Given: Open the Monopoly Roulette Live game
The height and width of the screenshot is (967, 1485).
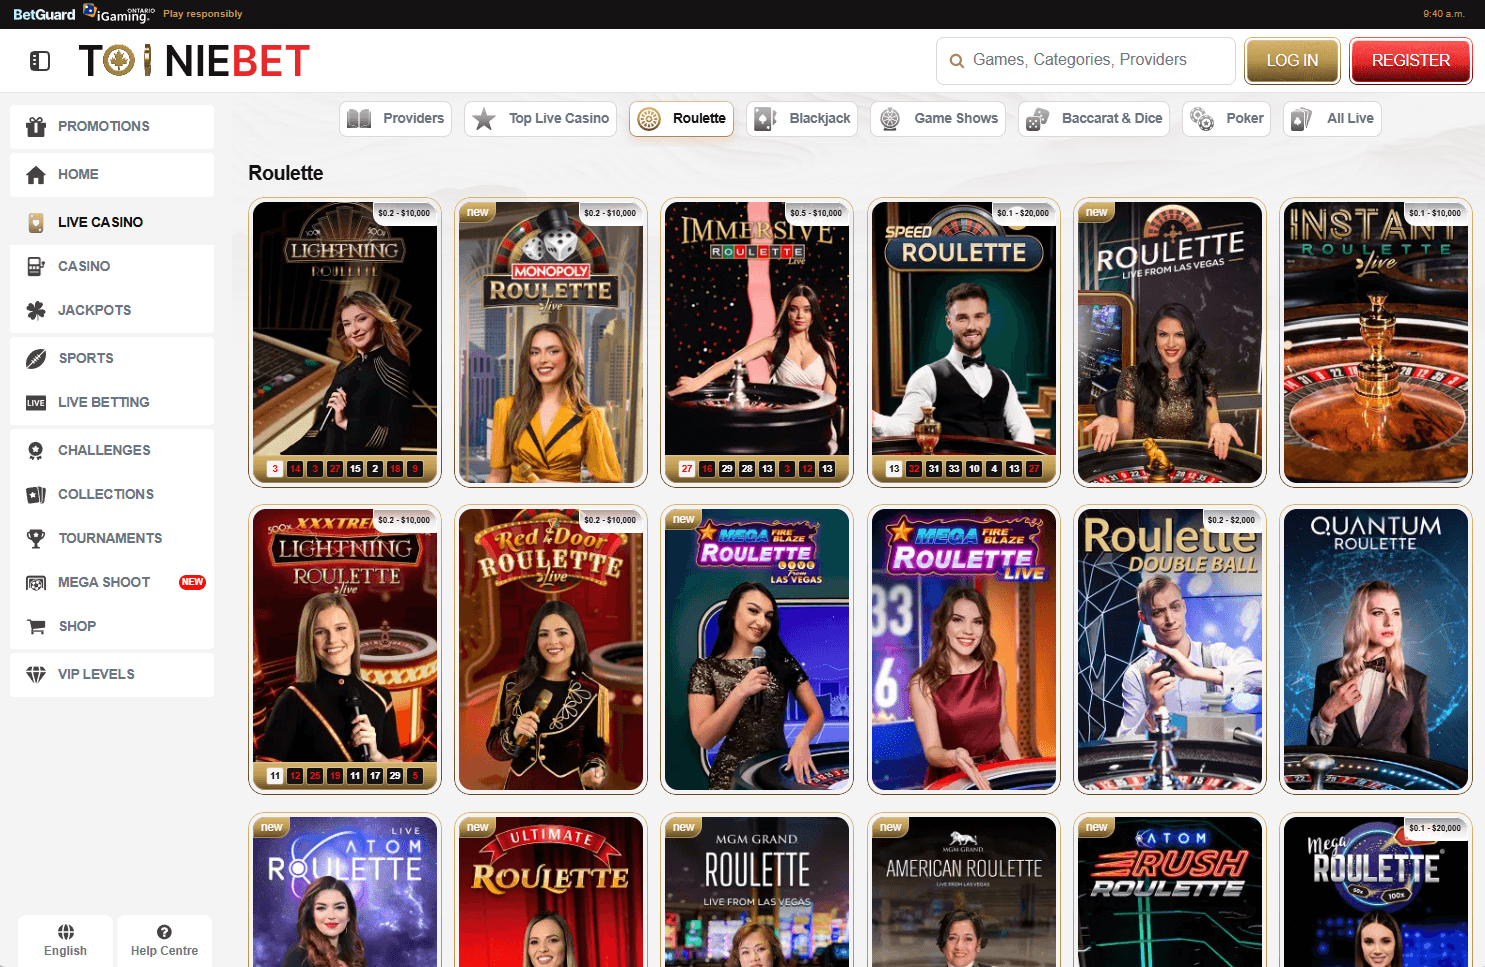Looking at the screenshot, I should (551, 342).
